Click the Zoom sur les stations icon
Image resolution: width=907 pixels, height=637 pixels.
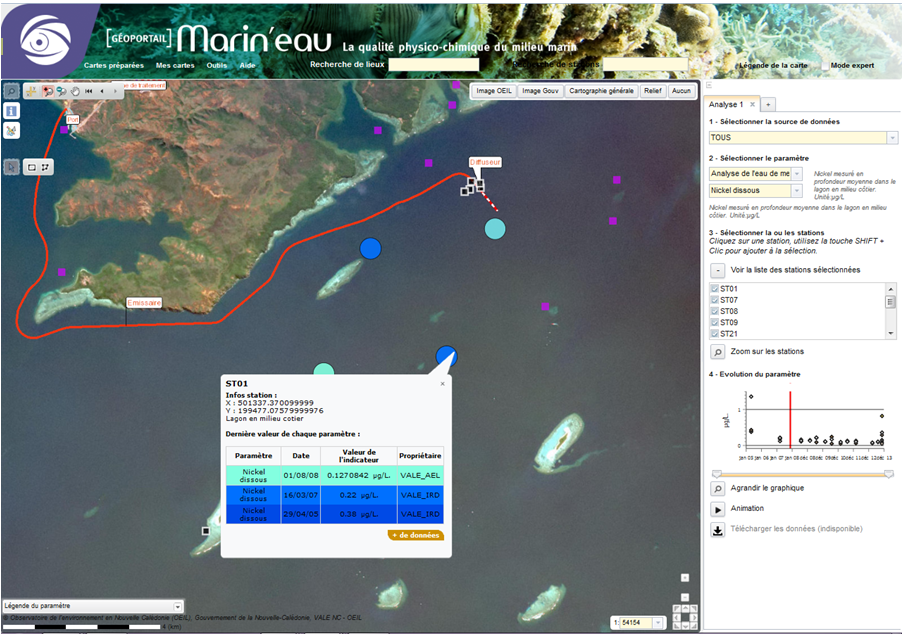pyautogui.click(x=718, y=352)
